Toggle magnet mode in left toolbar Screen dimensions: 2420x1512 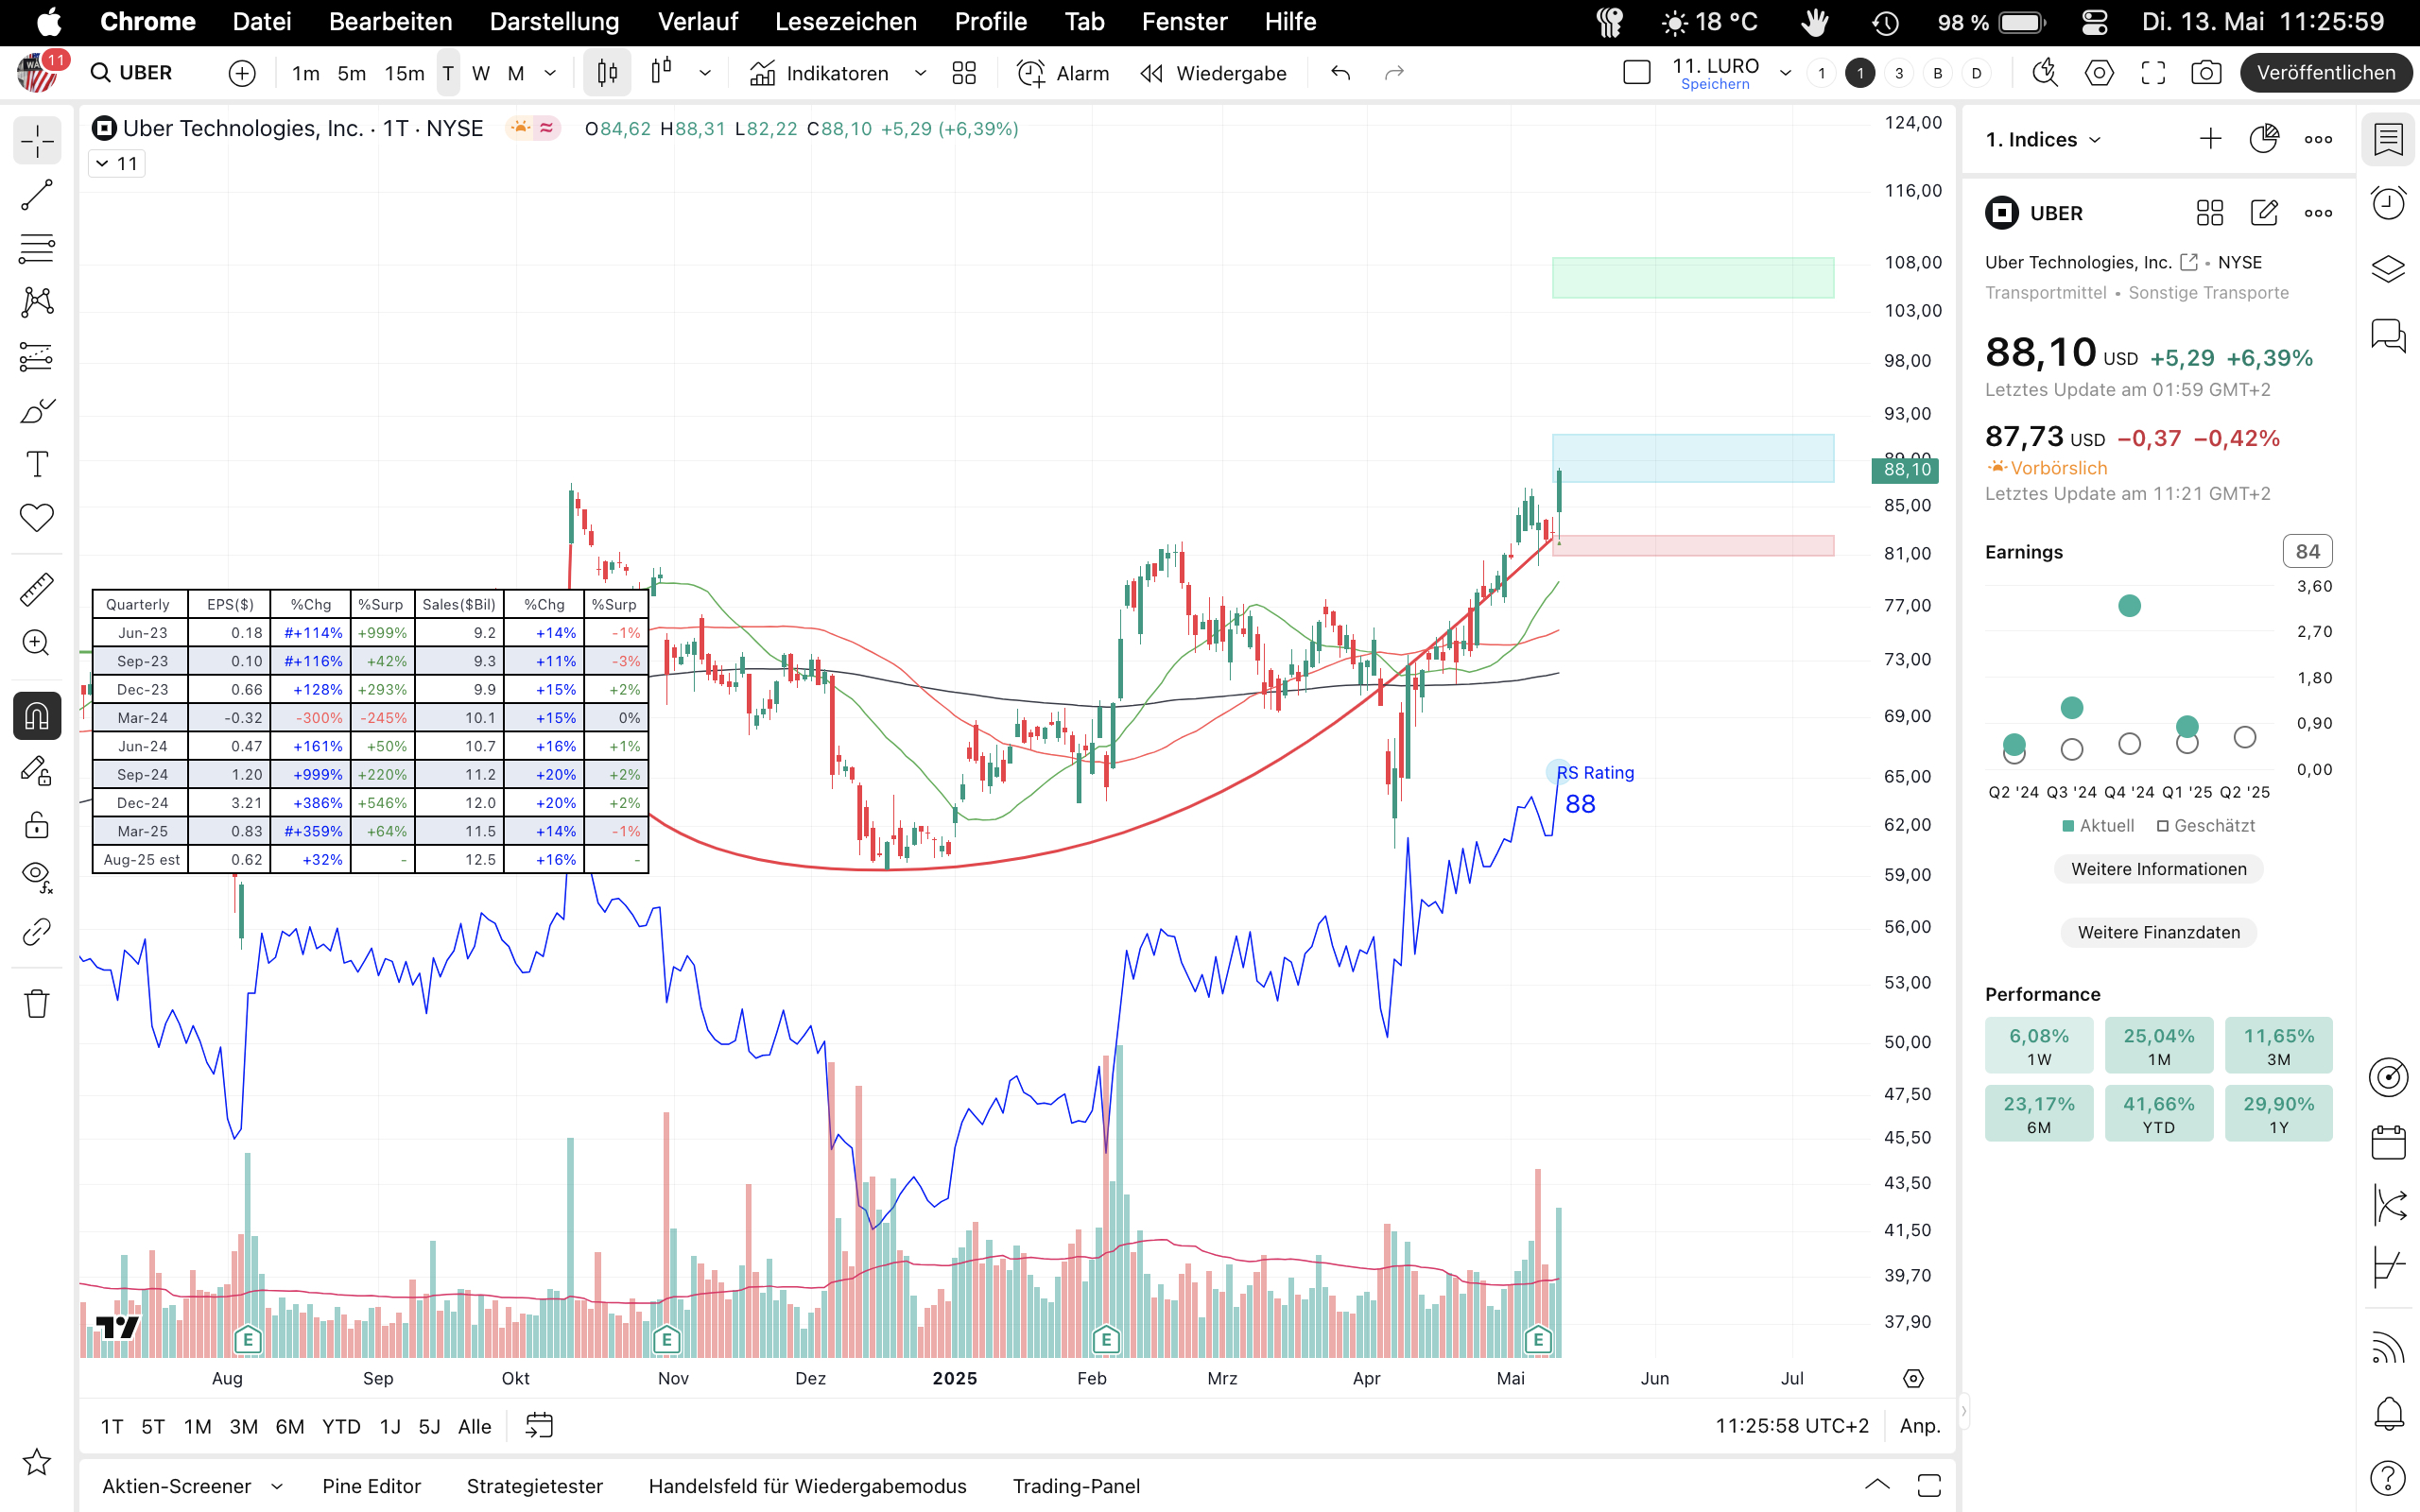click(37, 716)
